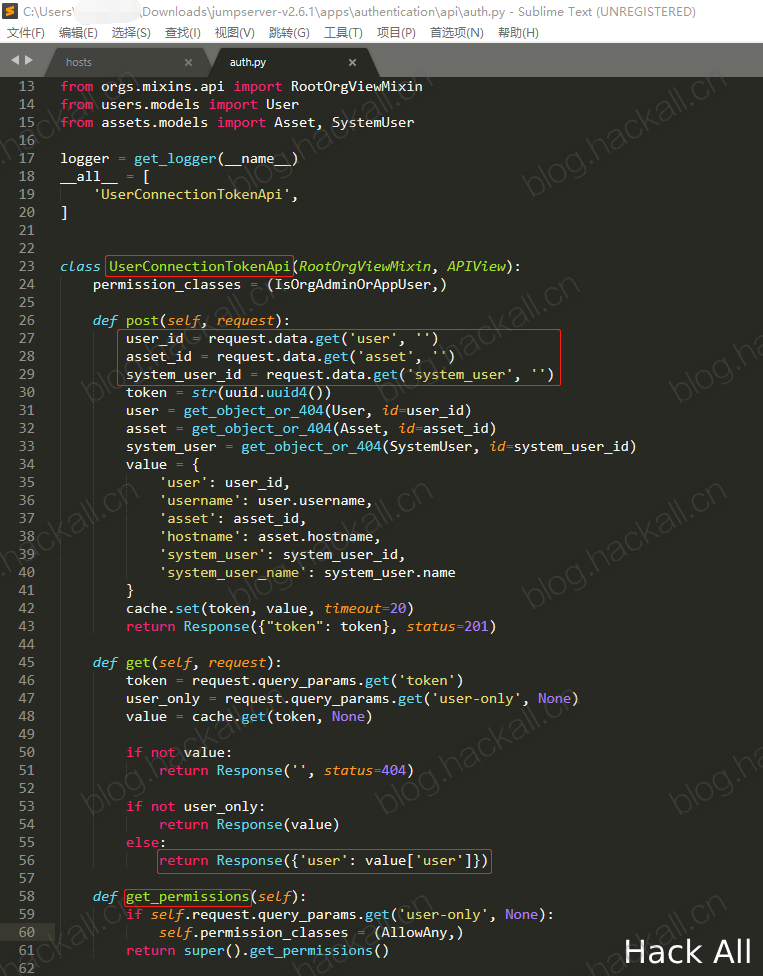The width and height of the screenshot is (763, 976).
Task: Close the hosts tab
Action: click(189, 62)
